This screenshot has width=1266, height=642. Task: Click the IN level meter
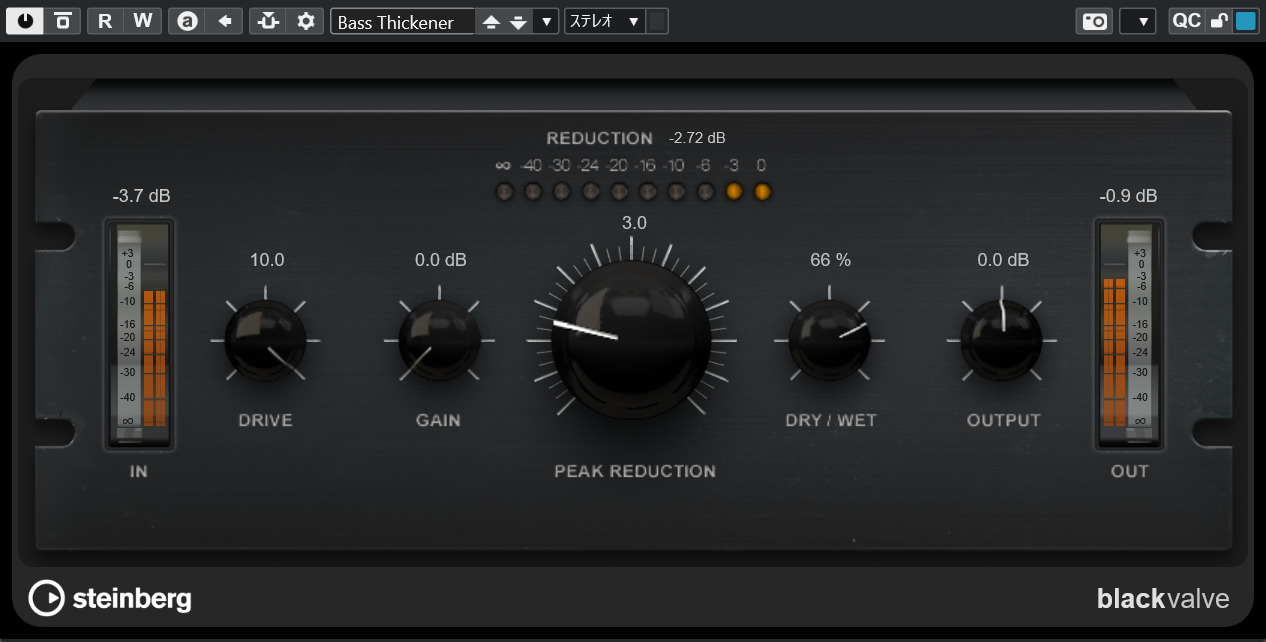coord(140,333)
